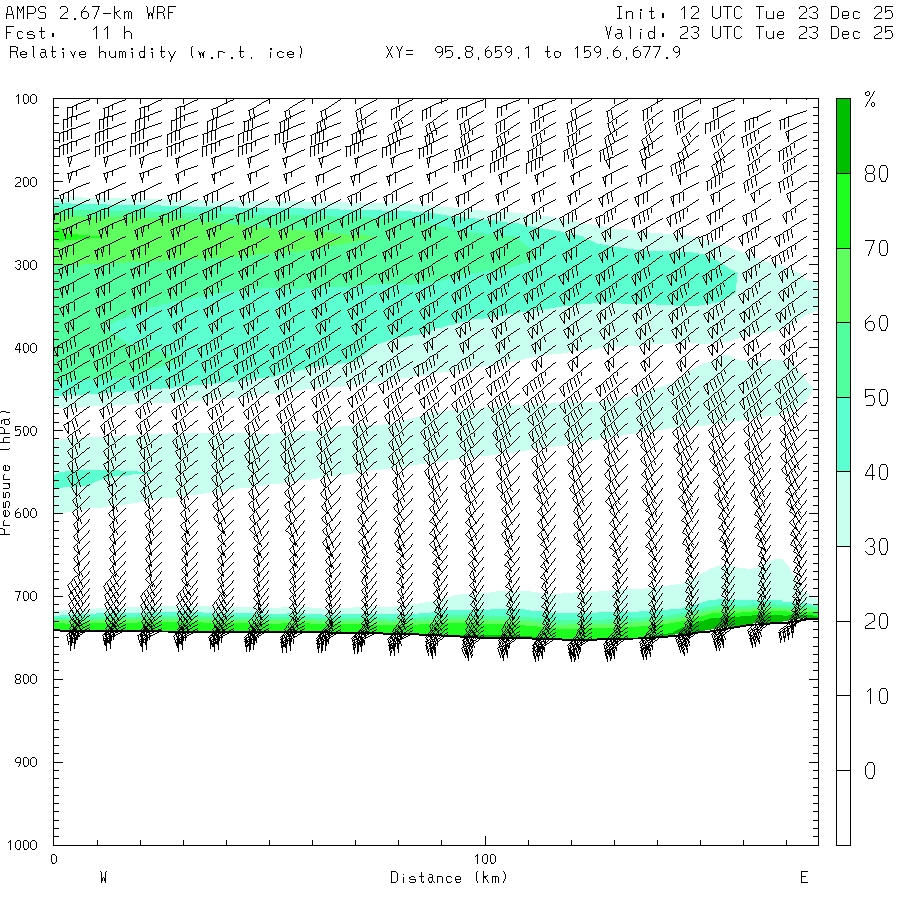Click the '100' distance axis tick label at bottom

[485, 859]
